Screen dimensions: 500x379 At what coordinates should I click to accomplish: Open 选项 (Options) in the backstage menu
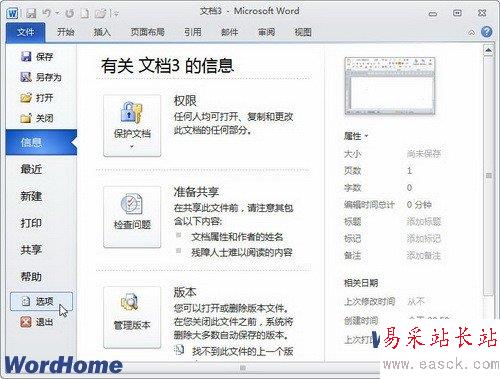tap(41, 301)
